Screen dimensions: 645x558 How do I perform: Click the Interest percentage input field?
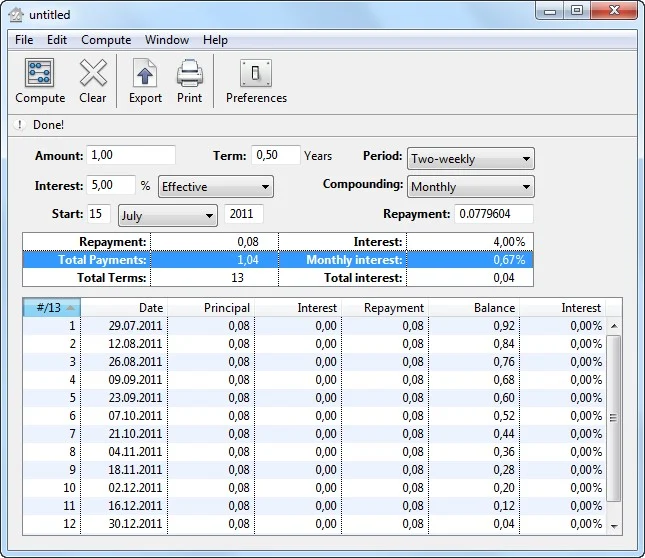[111, 185]
